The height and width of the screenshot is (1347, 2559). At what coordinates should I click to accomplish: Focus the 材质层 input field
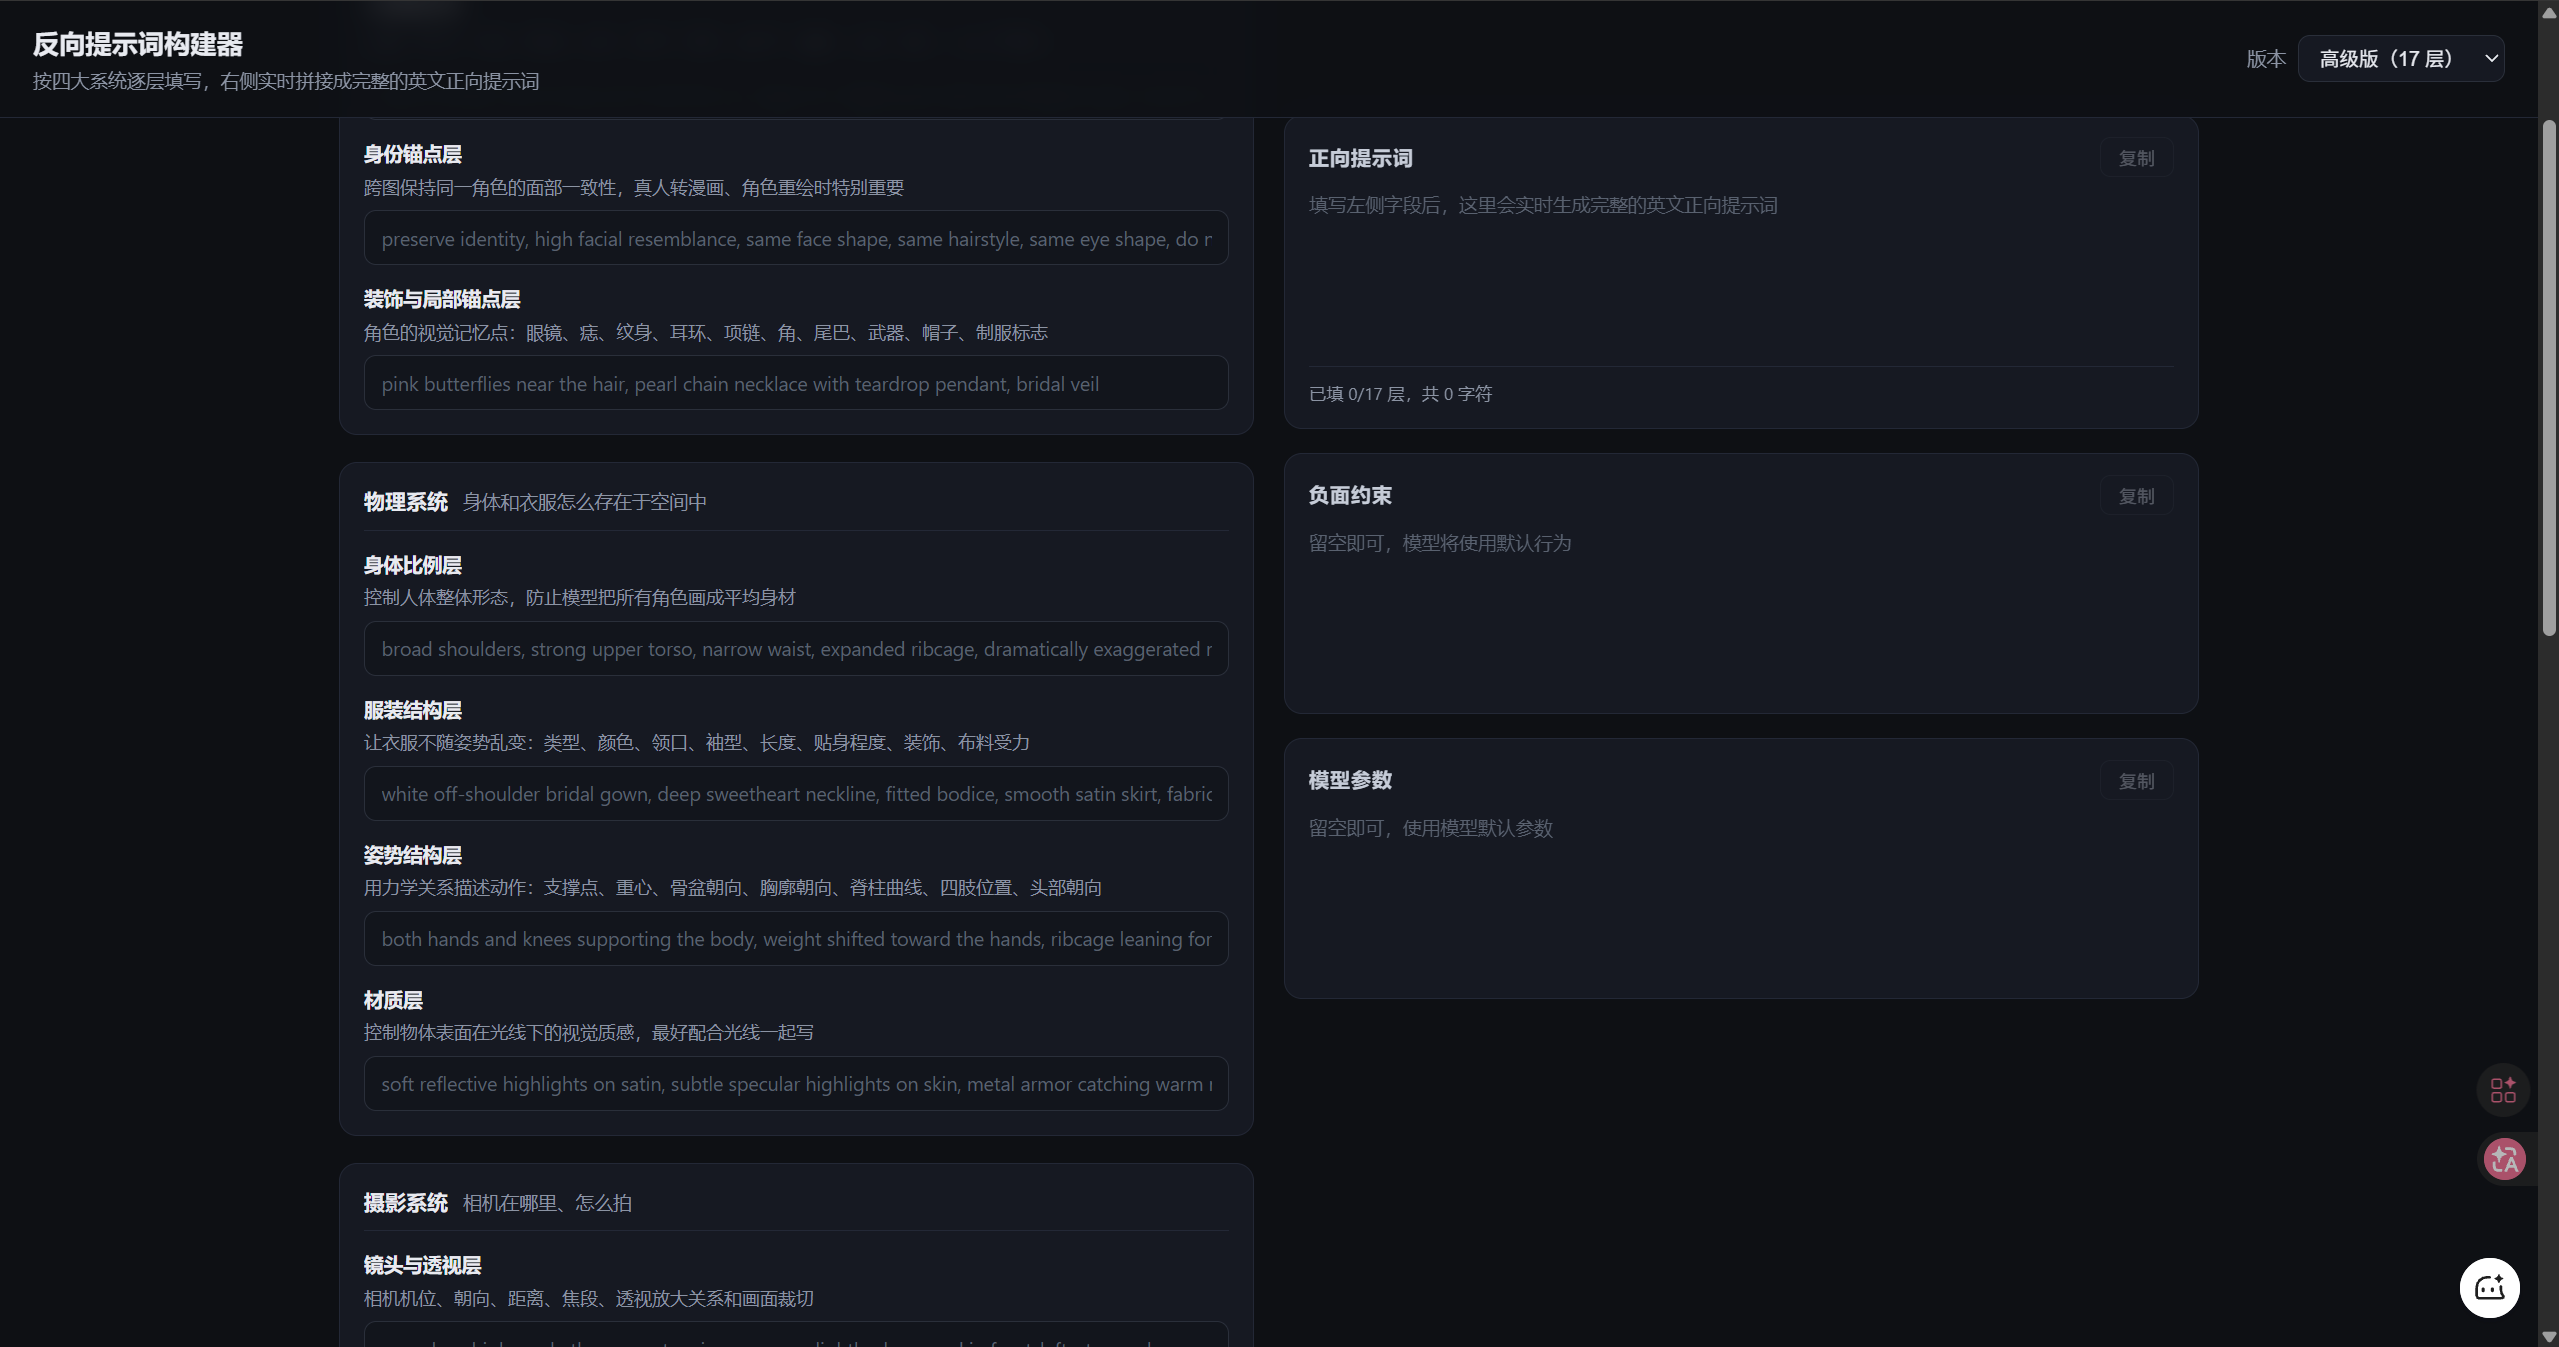(x=796, y=1083)
